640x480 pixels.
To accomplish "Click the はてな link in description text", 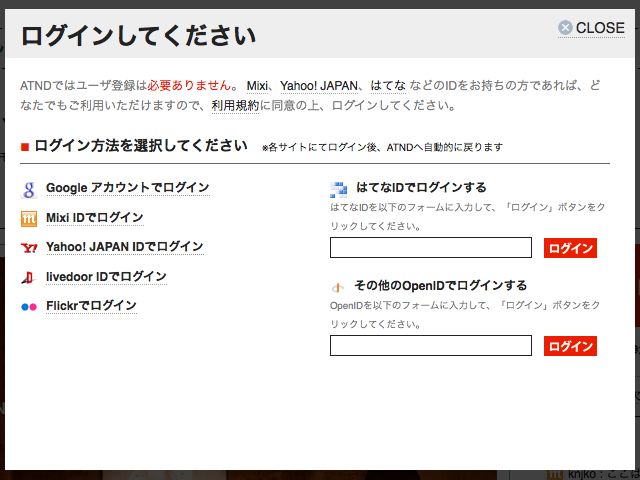I will click(387, 86).
